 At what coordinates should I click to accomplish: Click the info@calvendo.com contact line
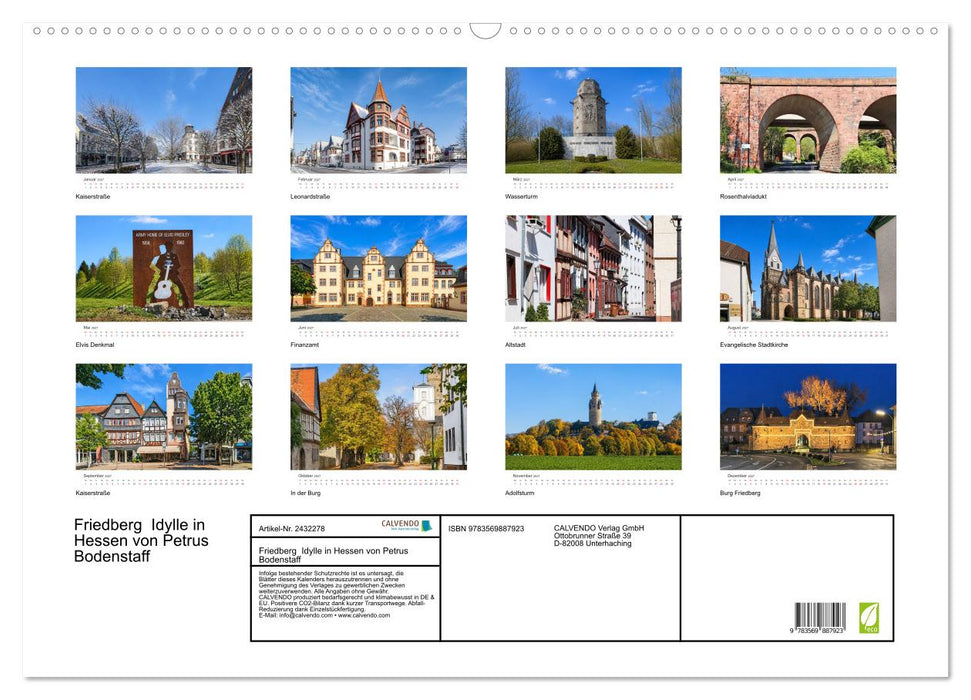pyautogui.click(x=324, y=616)
